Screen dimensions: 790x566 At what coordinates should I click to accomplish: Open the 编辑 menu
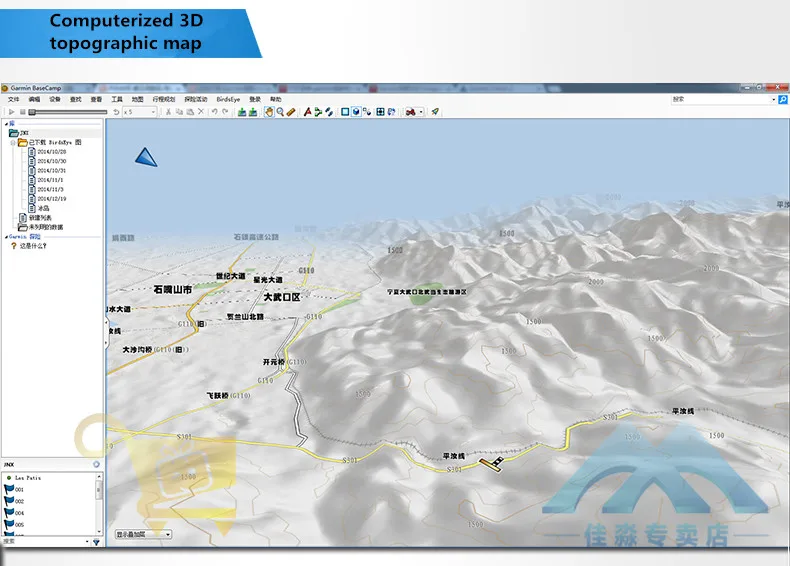click(x=34, y=99)
